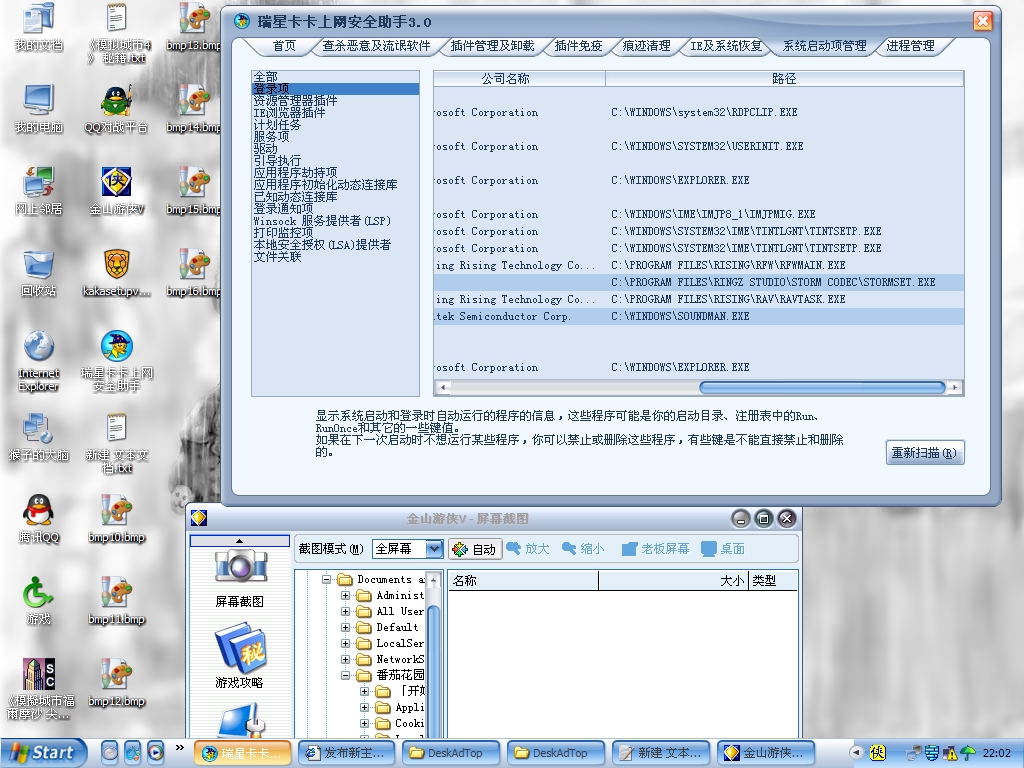Select 文件关联 in the category list
The width and height of the screenshot is (1024, 768).
click(x=335, y=257)
